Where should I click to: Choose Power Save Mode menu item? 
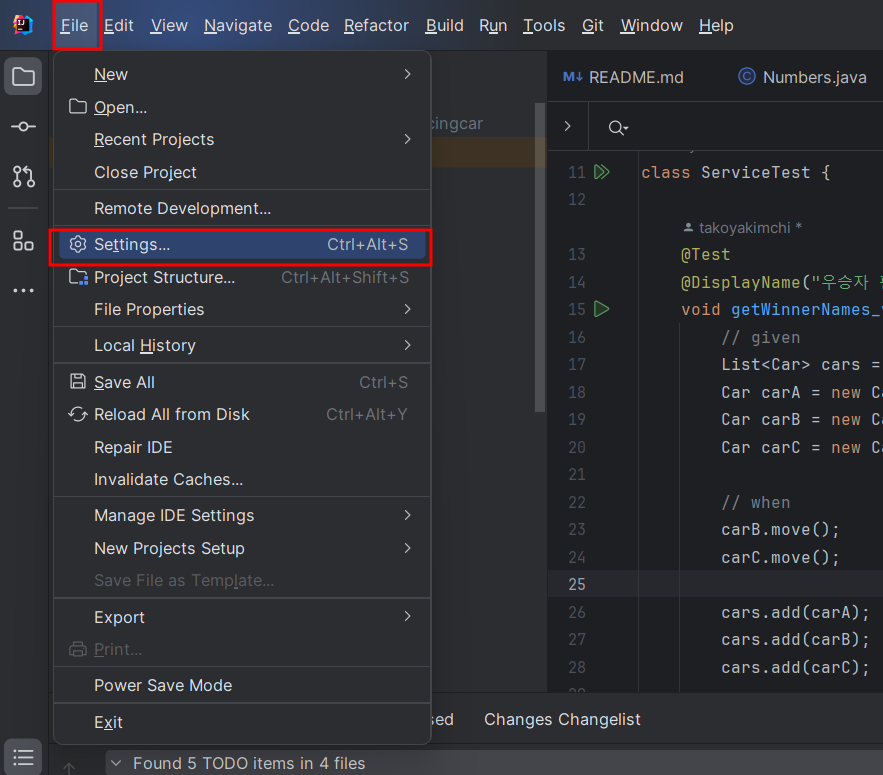tap(242, 685)
